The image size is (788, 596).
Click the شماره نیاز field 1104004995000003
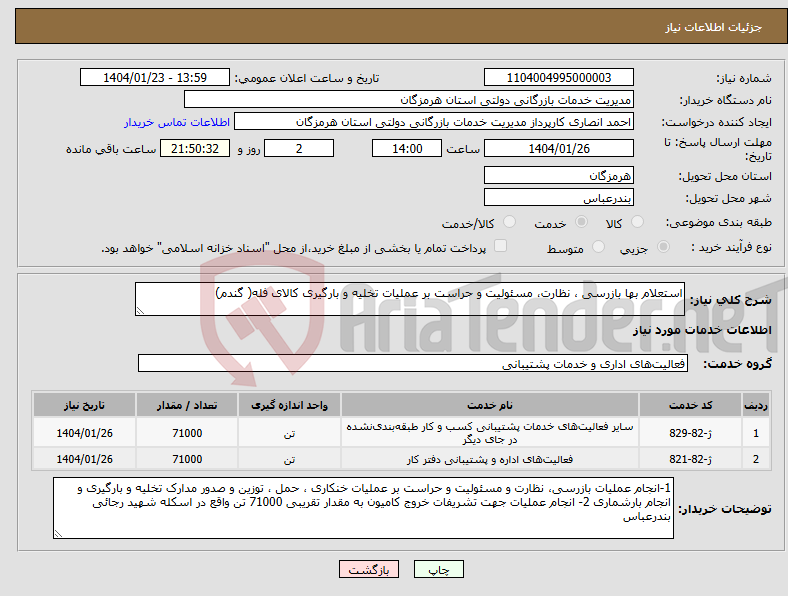(558, 77)
